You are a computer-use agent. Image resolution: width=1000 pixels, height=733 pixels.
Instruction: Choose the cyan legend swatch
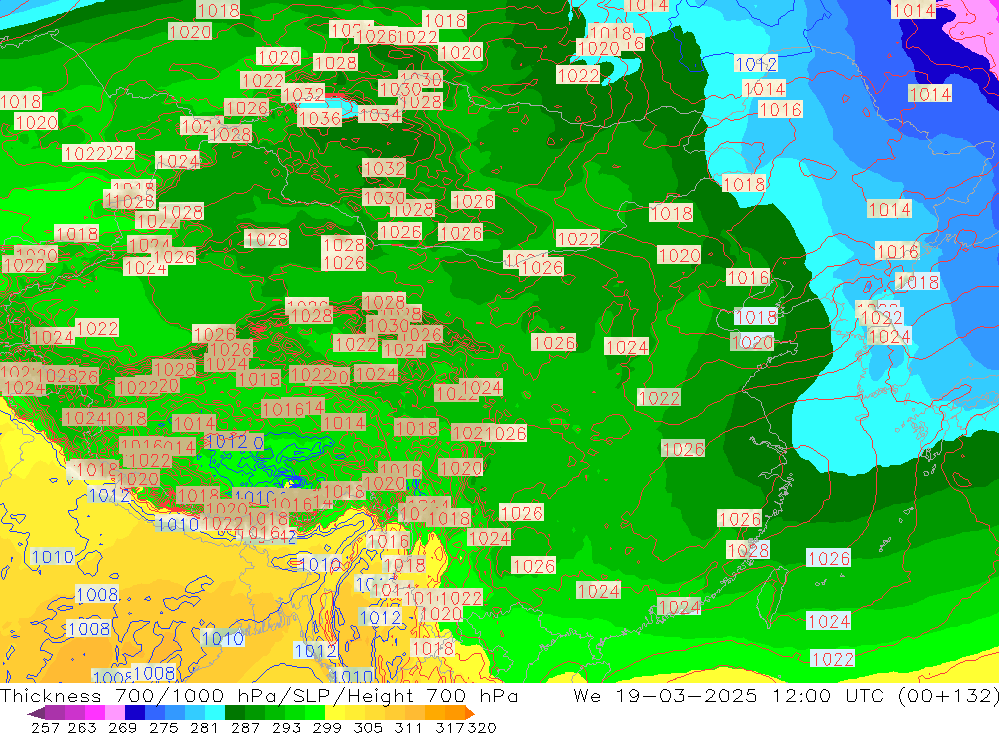(x=215, y=713)
